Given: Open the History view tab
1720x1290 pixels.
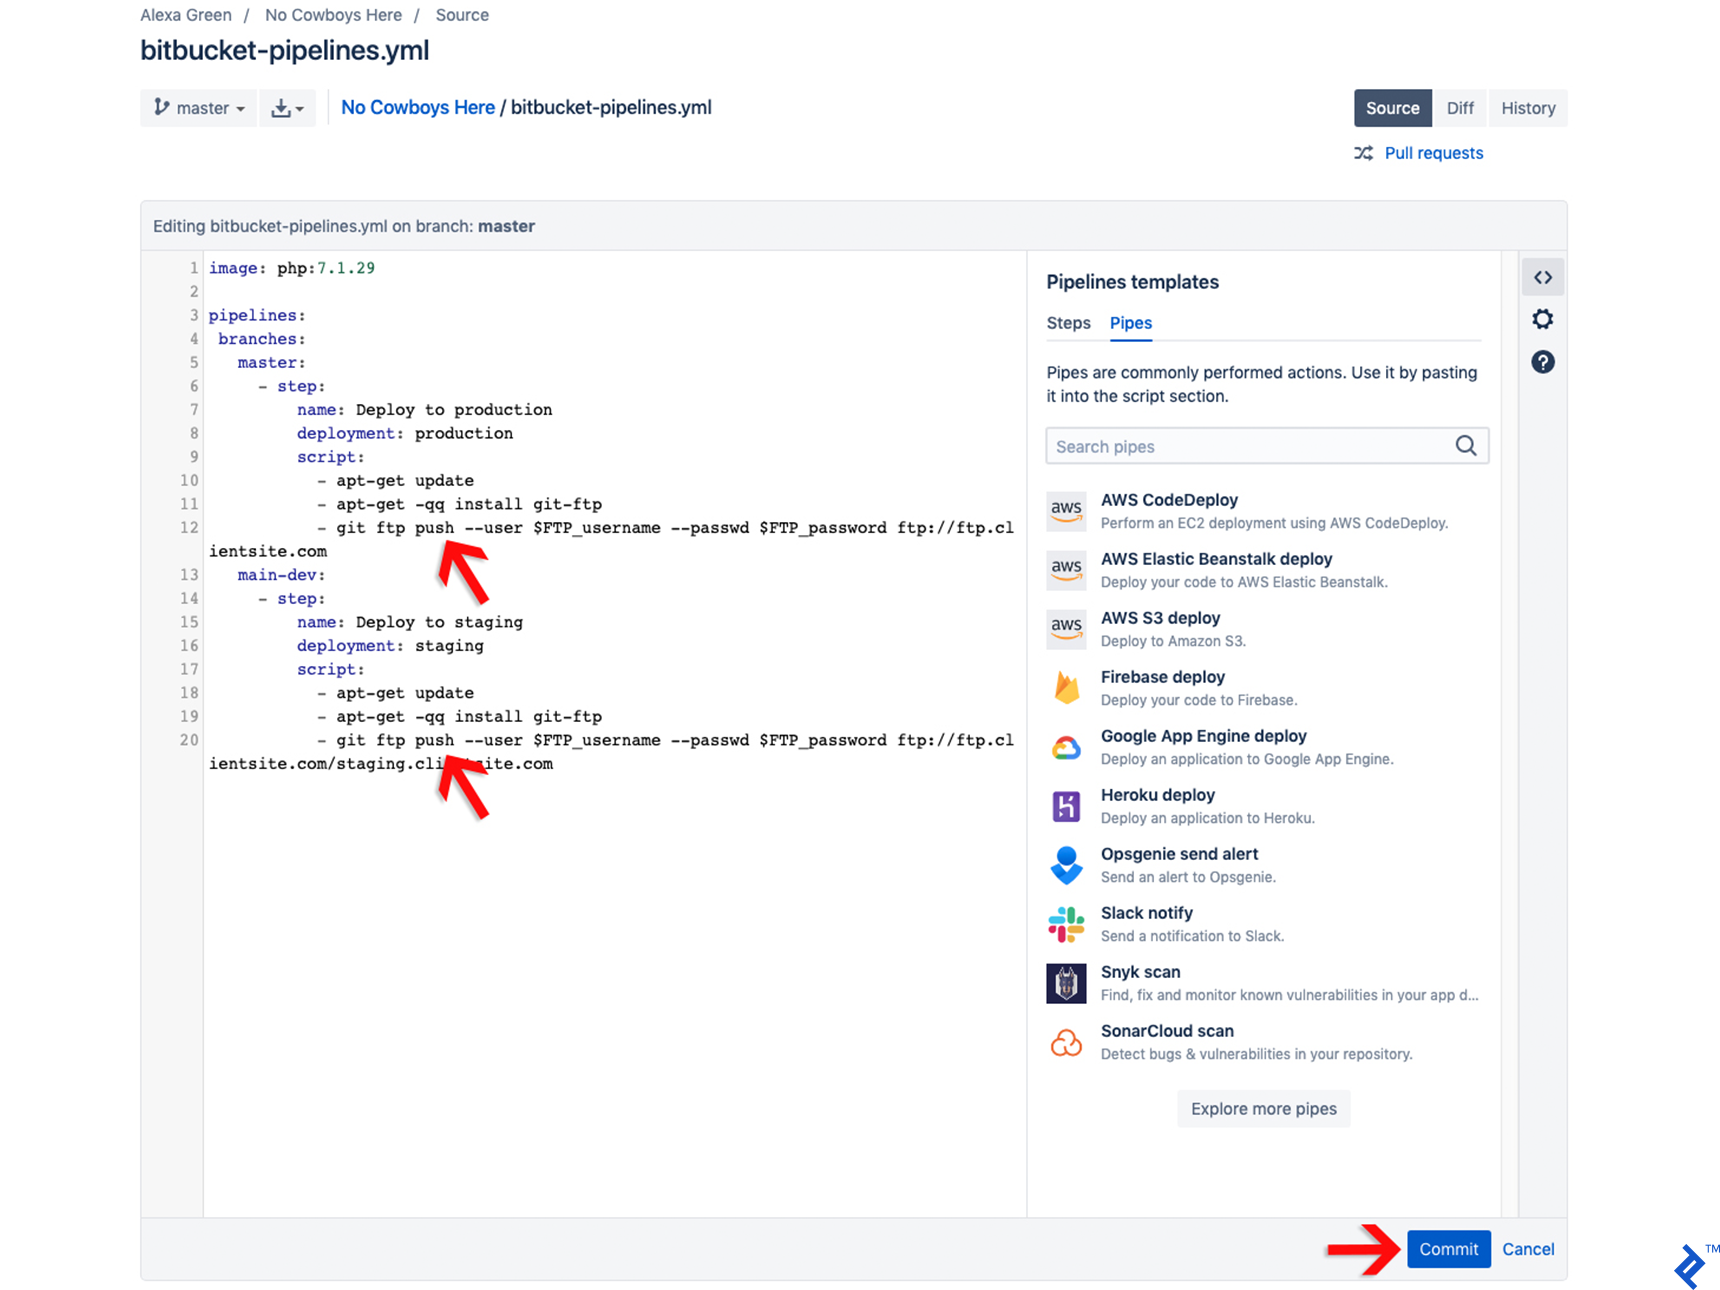Looking at the screenshot, I should point(1527,108).
